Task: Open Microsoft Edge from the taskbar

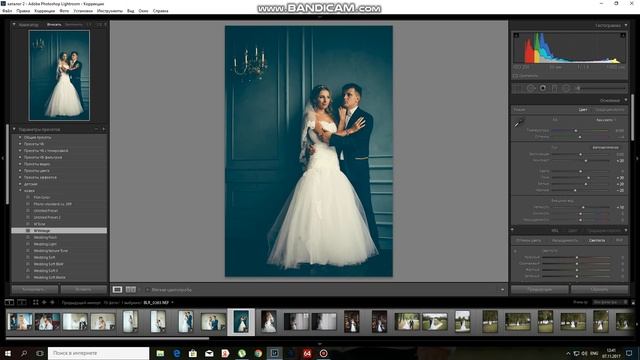Action: tap(177, 353)
